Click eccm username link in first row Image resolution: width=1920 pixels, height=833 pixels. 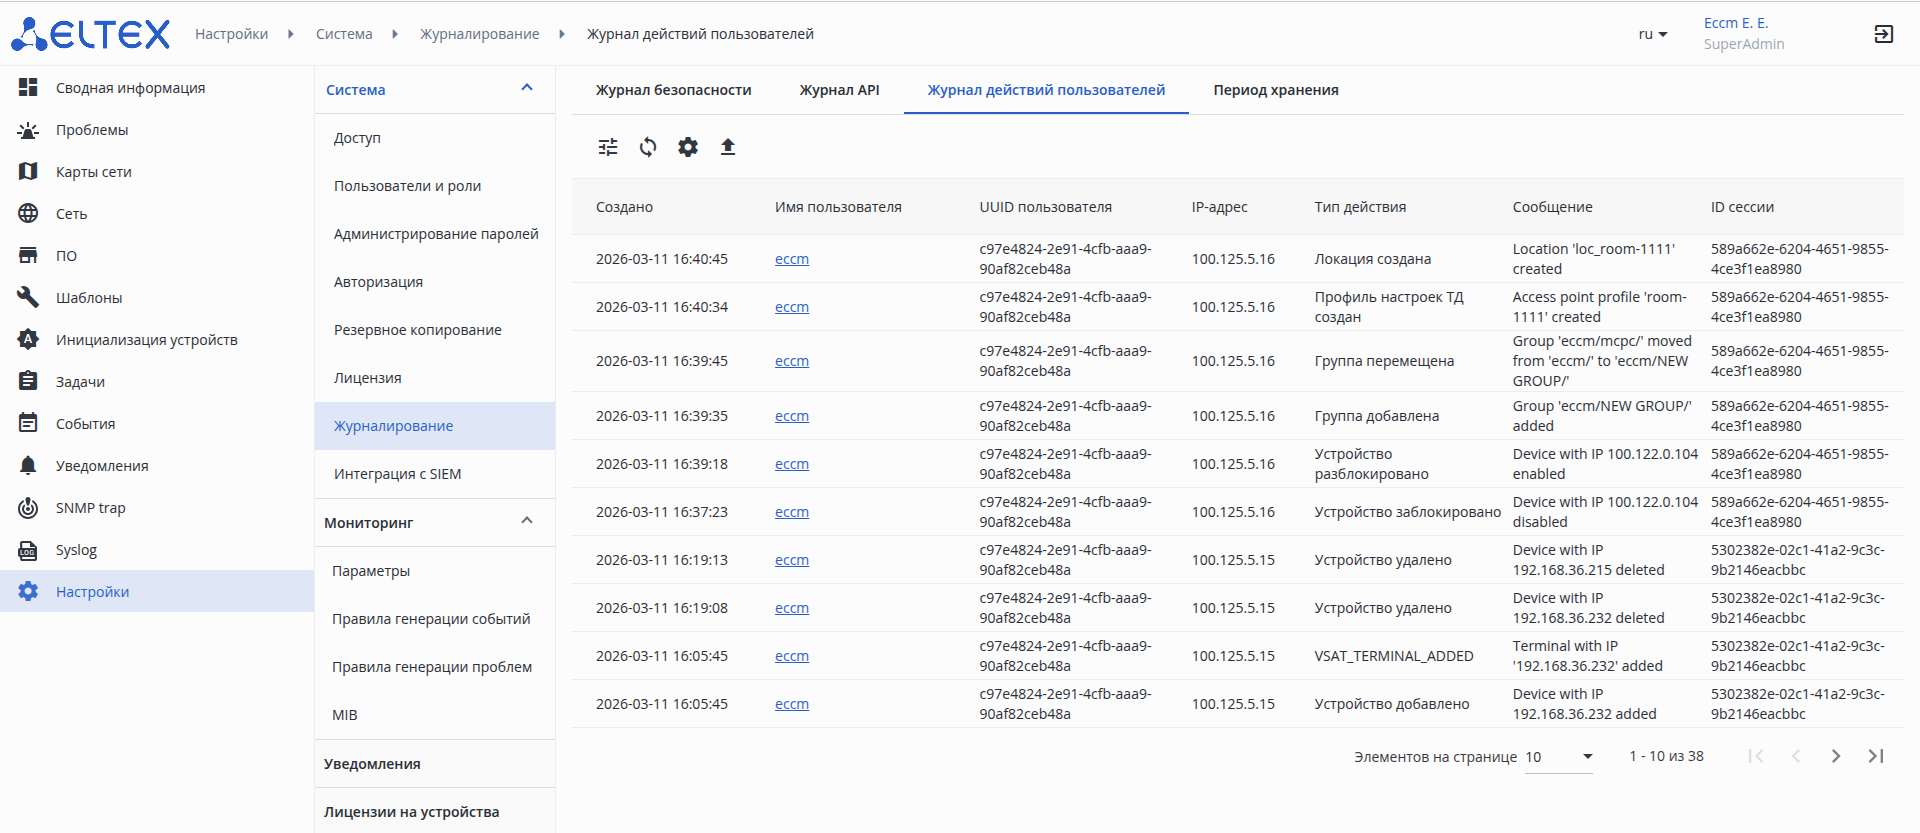791,259
